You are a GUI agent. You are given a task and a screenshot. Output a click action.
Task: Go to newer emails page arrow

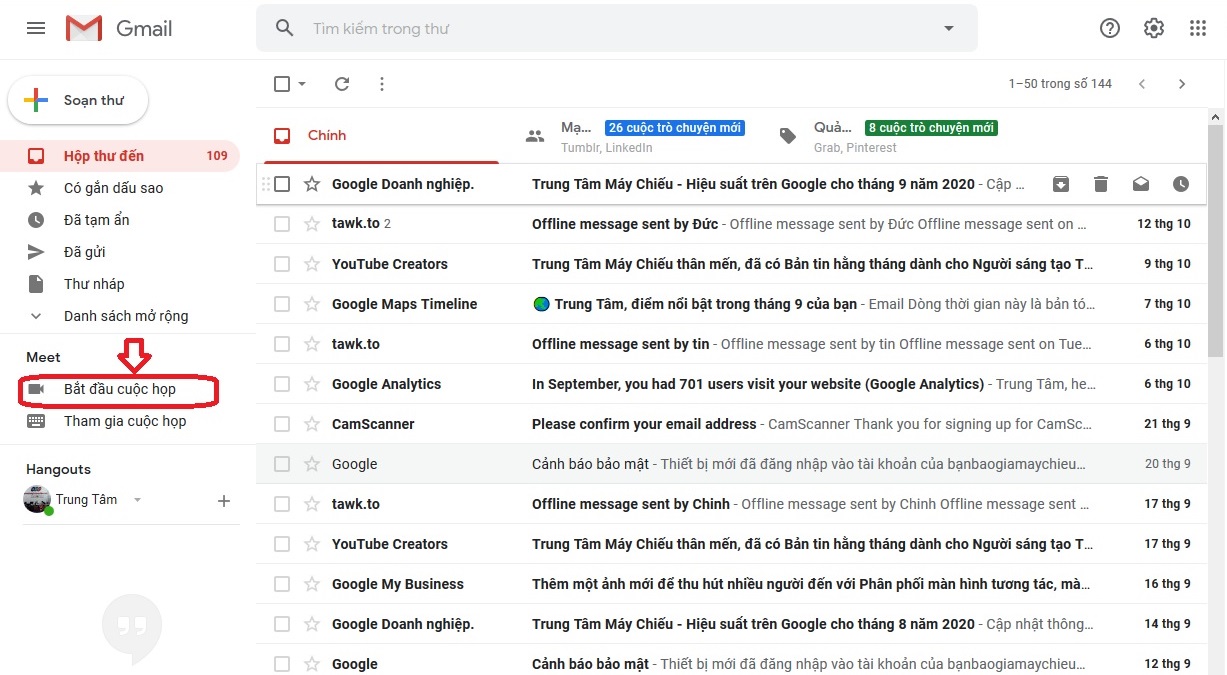1142,84
